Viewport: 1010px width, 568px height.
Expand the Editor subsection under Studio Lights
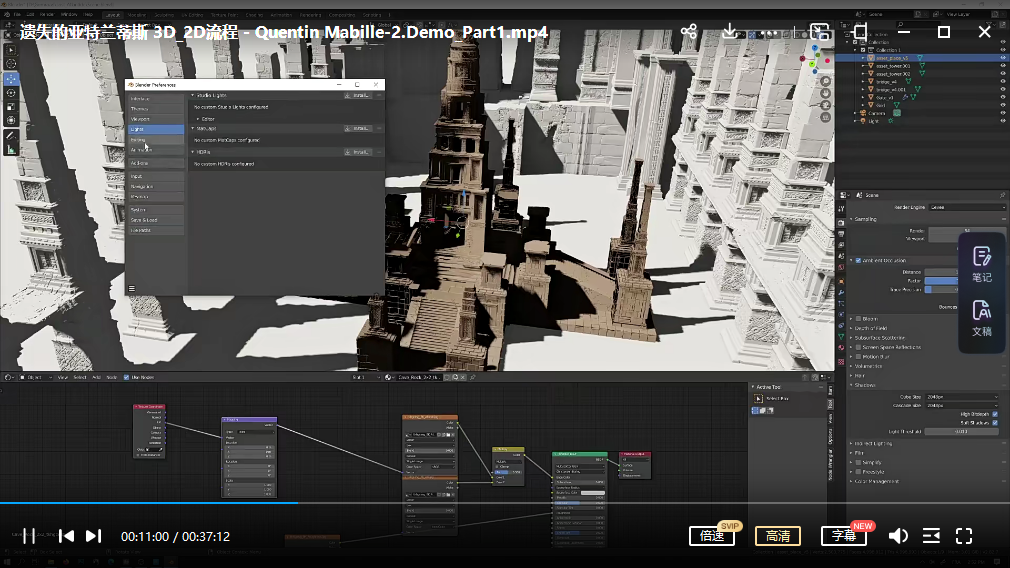(198, 119)
